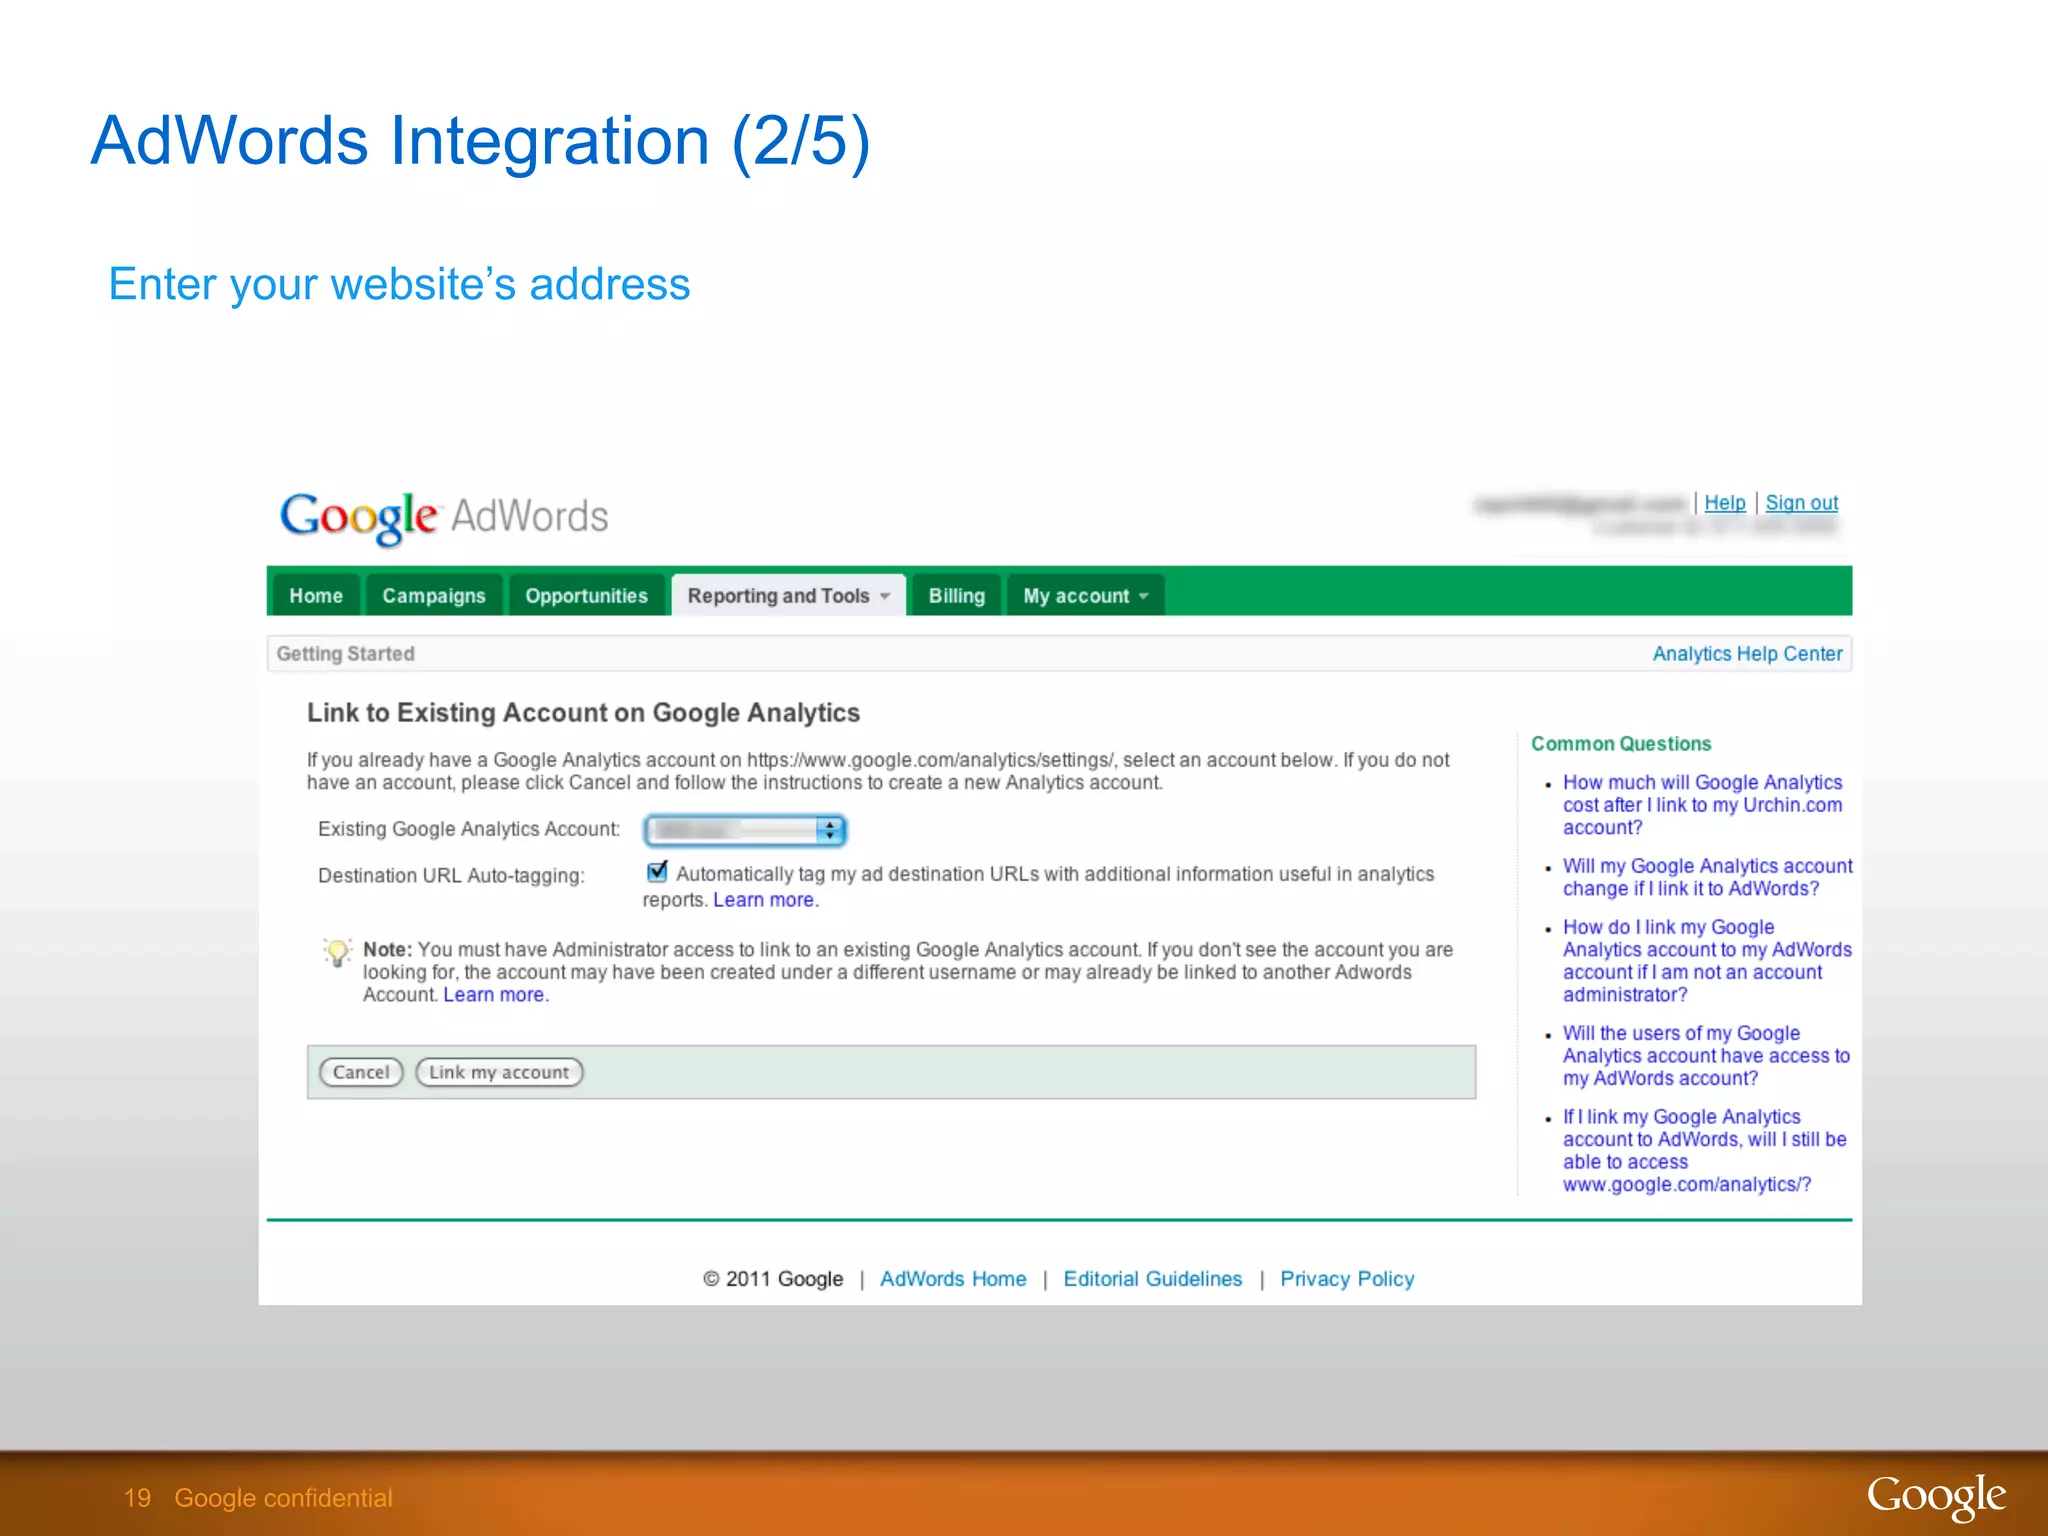The image size is (2048, 1536).
Task: Expand the Reporting and Tools menu arrow
Action: click(x=885, y=596)
